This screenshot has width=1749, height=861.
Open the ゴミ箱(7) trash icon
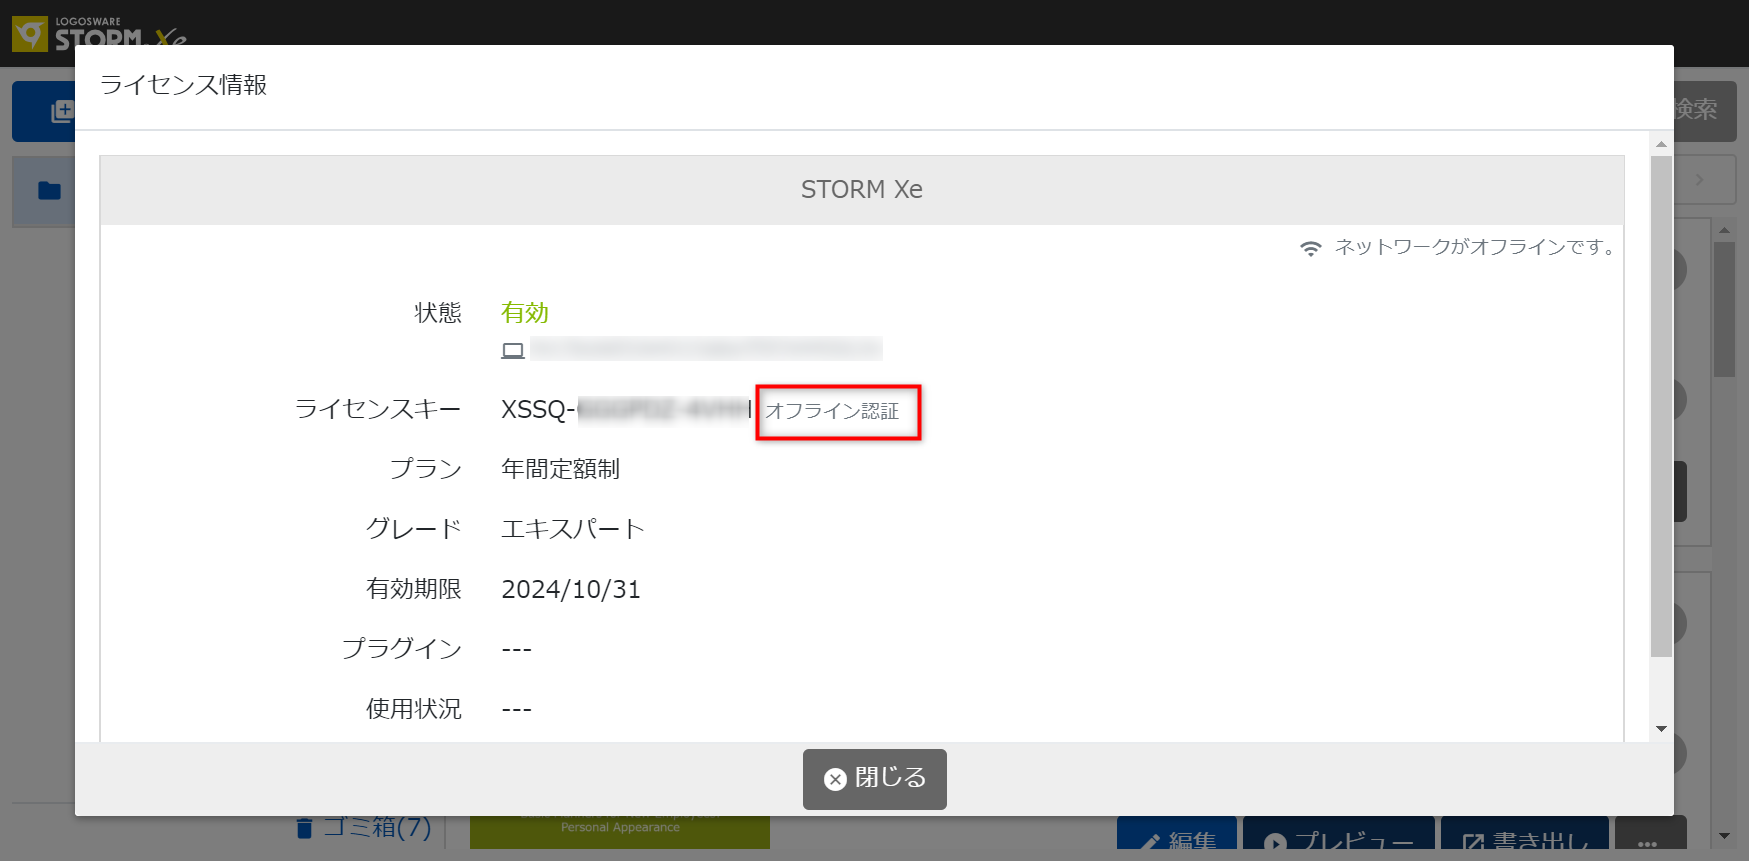[x=305, y=828]
